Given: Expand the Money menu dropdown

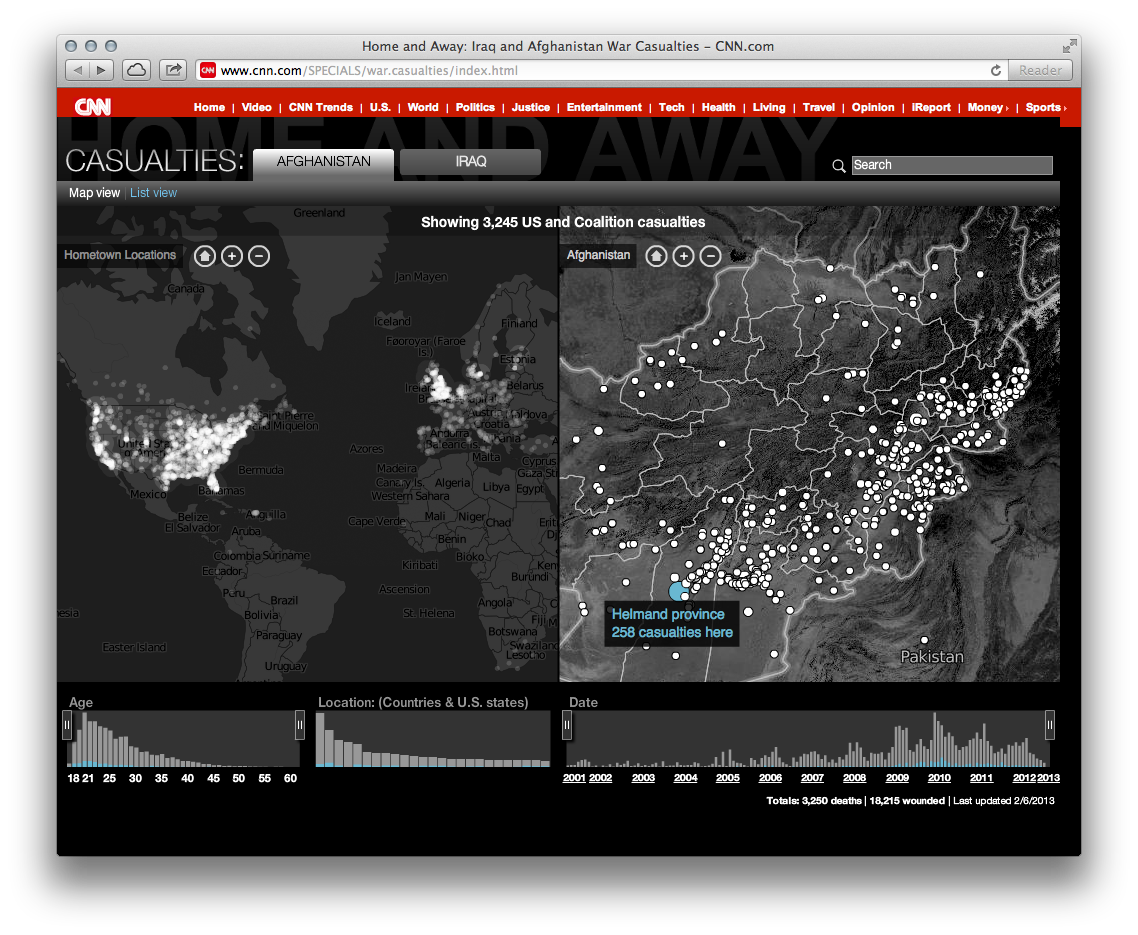Looking at the screenshot, I should click(x=987, y=107).
